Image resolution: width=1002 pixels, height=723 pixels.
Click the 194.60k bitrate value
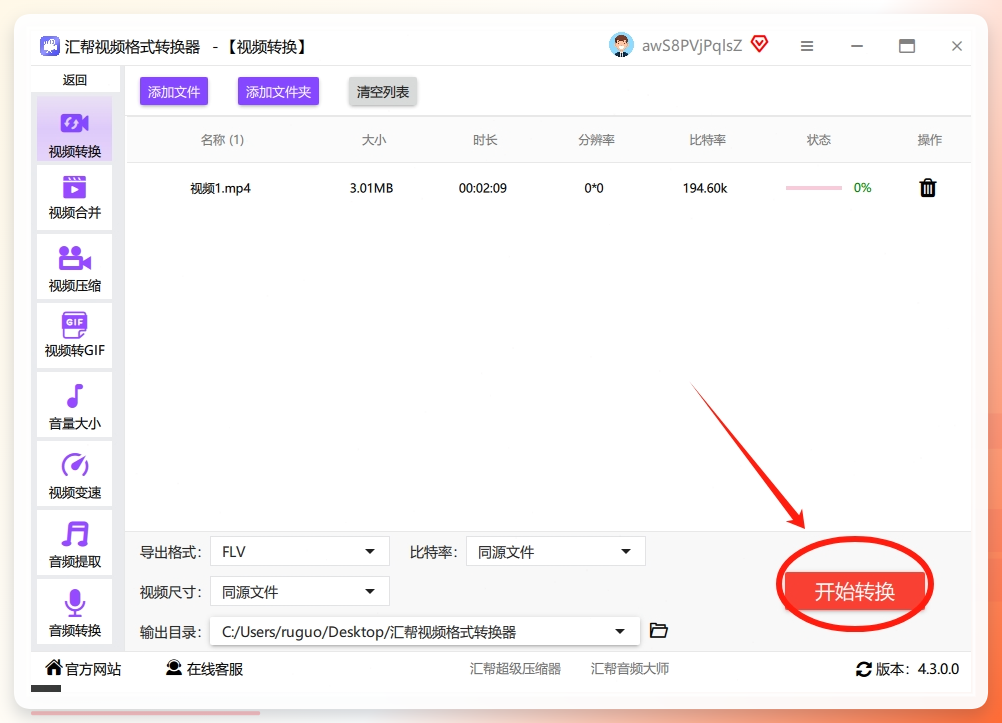pos(705,188)
